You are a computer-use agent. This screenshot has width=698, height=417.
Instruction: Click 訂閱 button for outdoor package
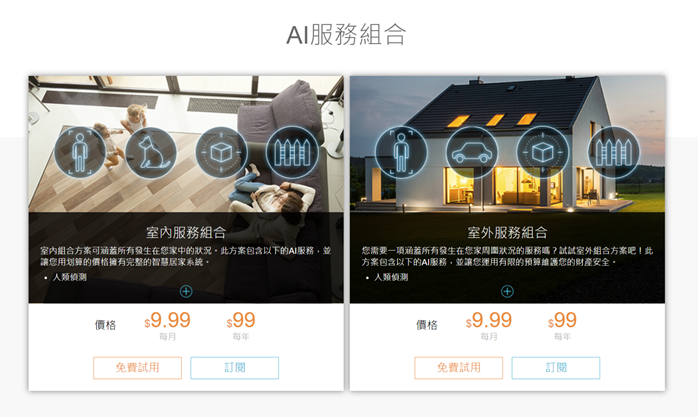(x=556, y=368)
